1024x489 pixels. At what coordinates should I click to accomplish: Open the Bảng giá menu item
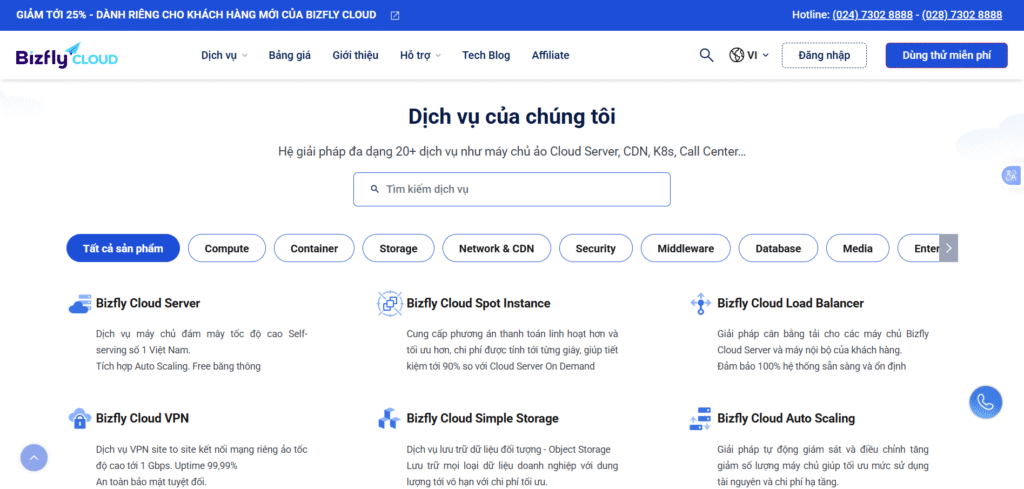point(290,55)
